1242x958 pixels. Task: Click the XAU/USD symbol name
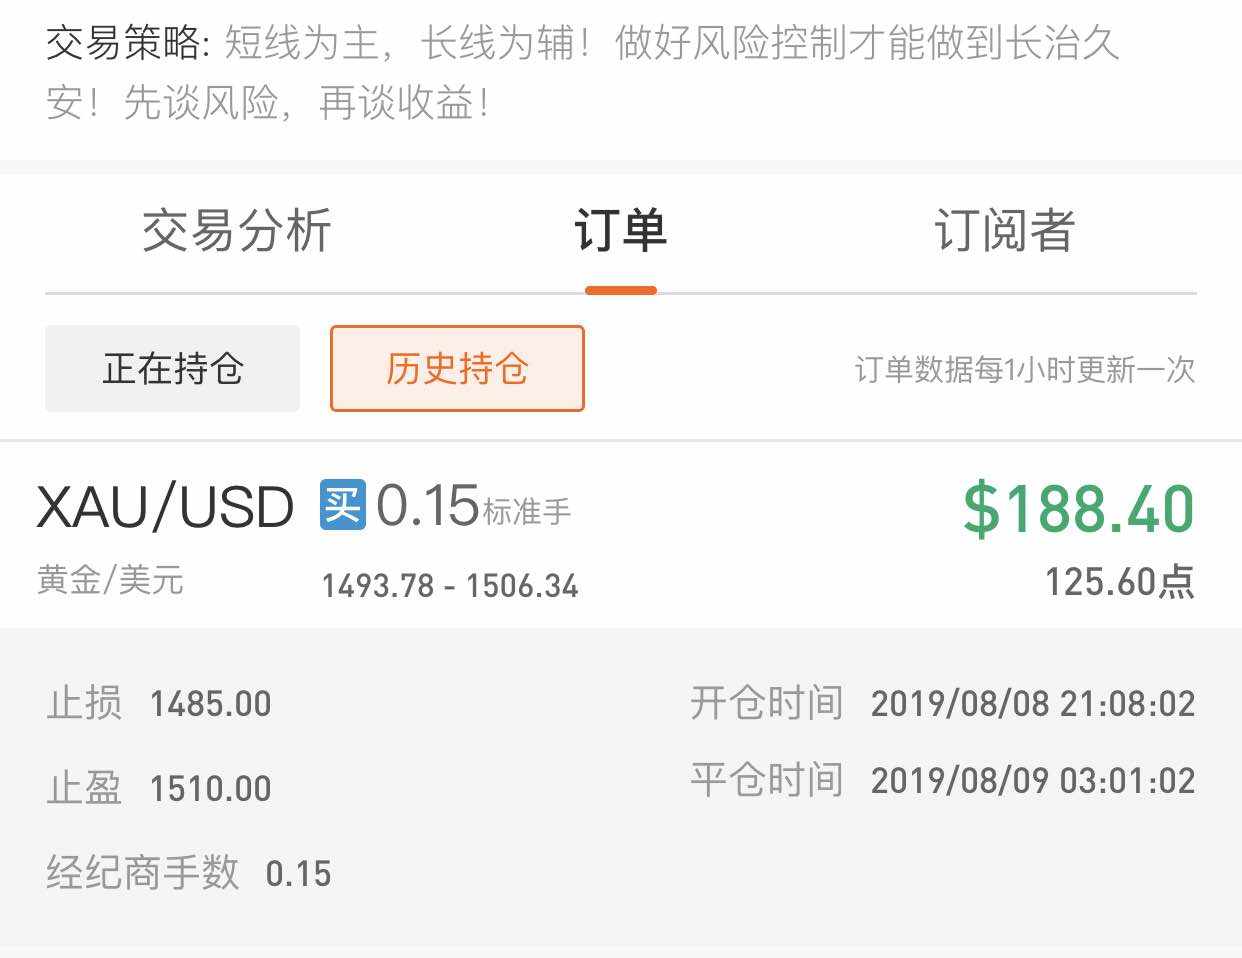[x=165, y=507]
